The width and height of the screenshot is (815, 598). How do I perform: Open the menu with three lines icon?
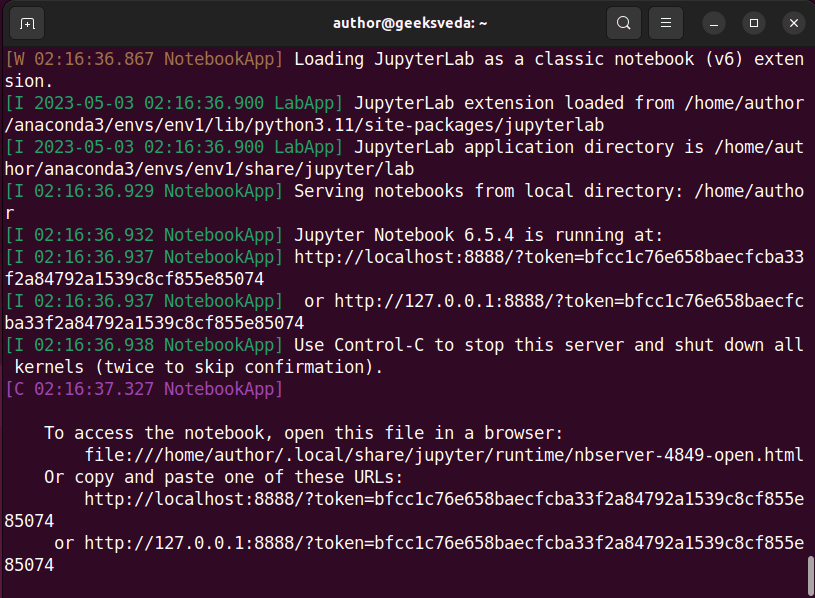point(665,22)
